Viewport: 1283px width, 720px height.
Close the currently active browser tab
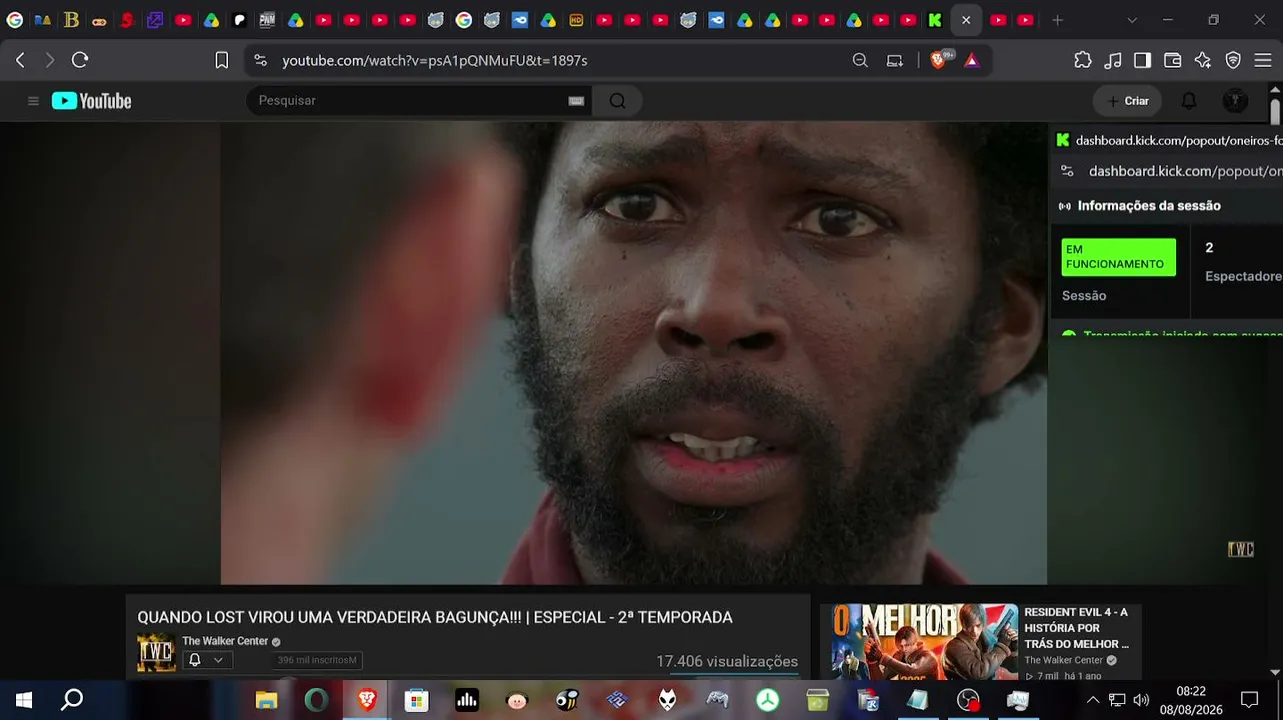966,20
